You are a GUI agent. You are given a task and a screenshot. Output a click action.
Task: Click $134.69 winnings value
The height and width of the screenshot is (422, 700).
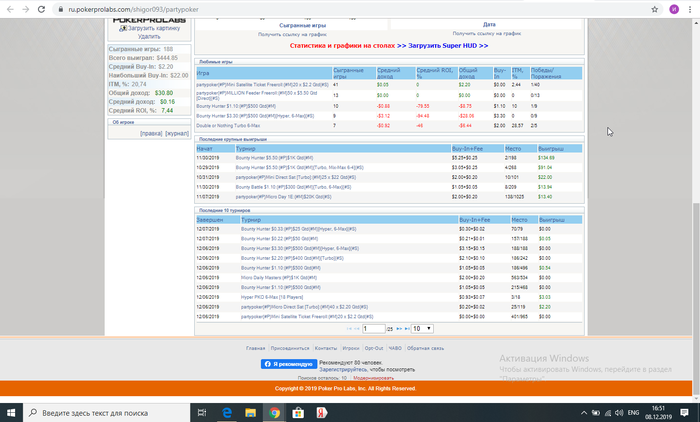pyautogui.click(x=546, y=158)
